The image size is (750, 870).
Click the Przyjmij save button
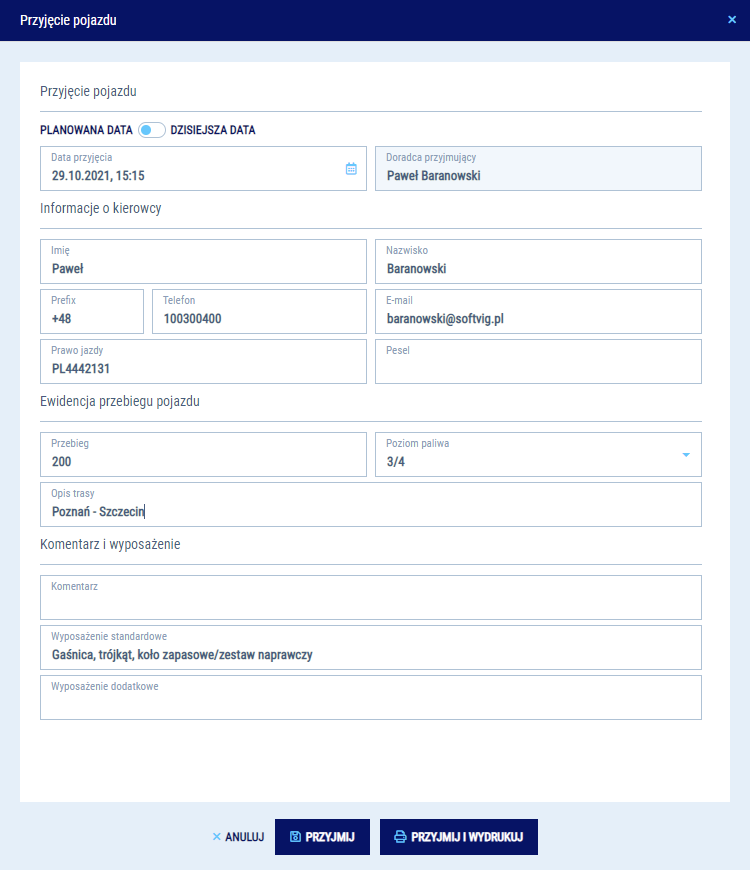(322, 837)
